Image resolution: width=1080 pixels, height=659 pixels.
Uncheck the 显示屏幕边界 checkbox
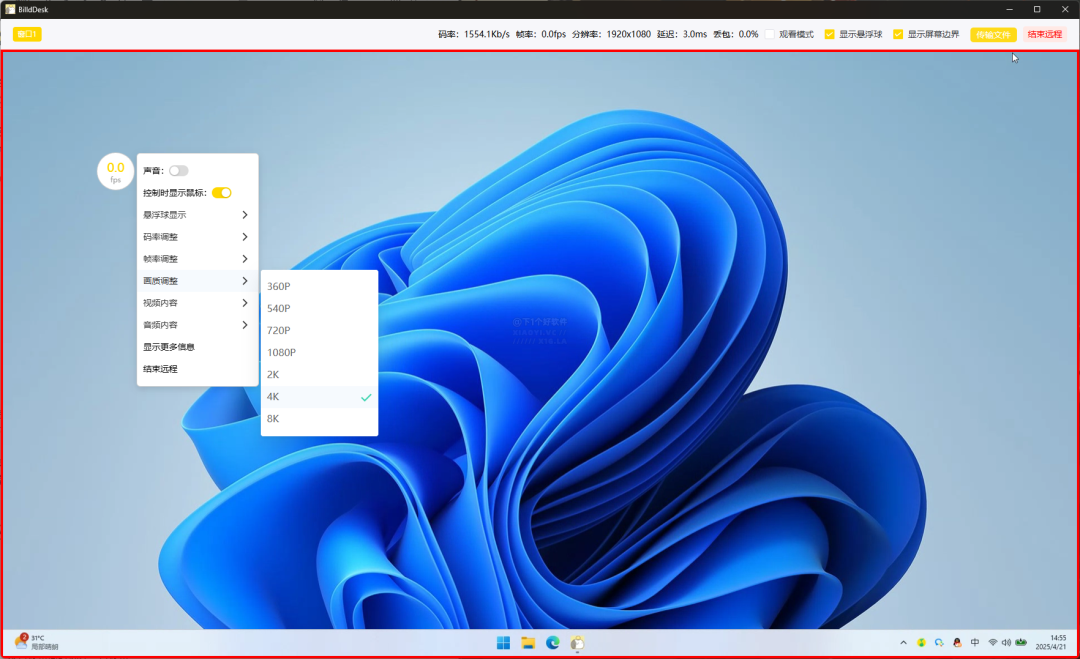pyautogui.click(x=898, y=34)
